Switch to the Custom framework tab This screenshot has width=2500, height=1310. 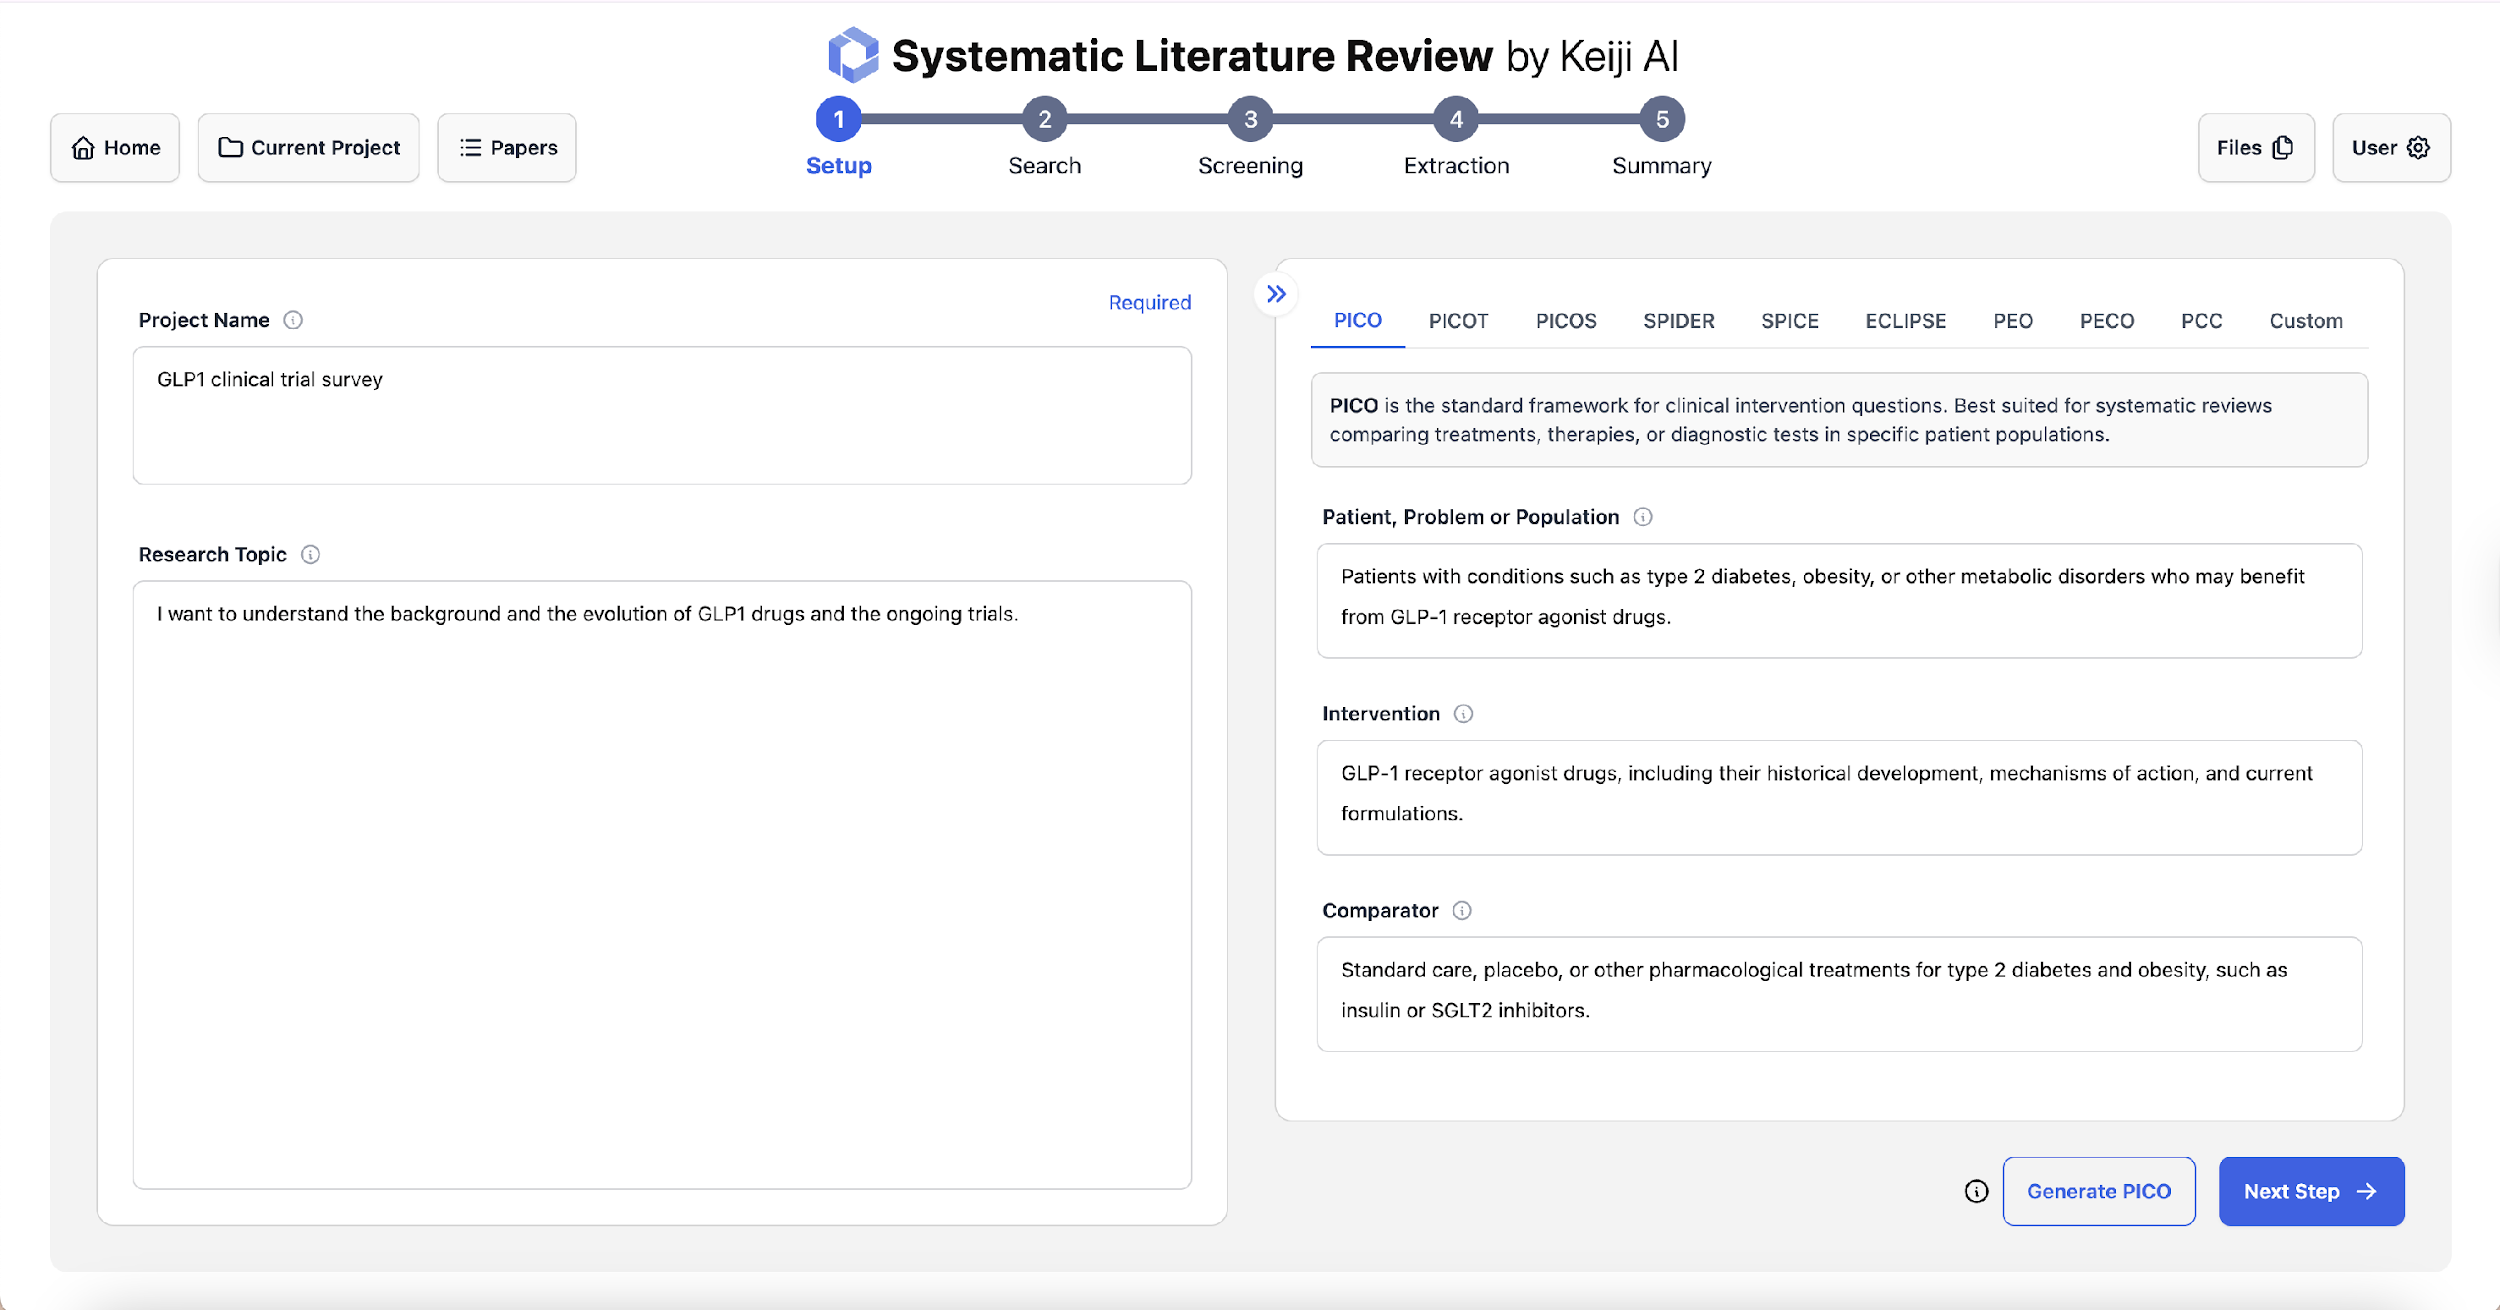pos(2306,321)
